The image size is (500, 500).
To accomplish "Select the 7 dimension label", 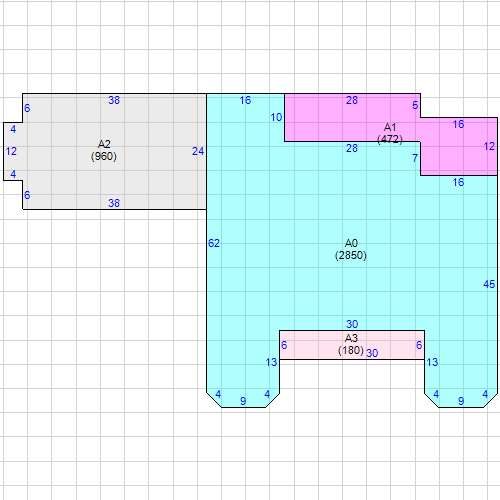I will click(x=415, y=158).
